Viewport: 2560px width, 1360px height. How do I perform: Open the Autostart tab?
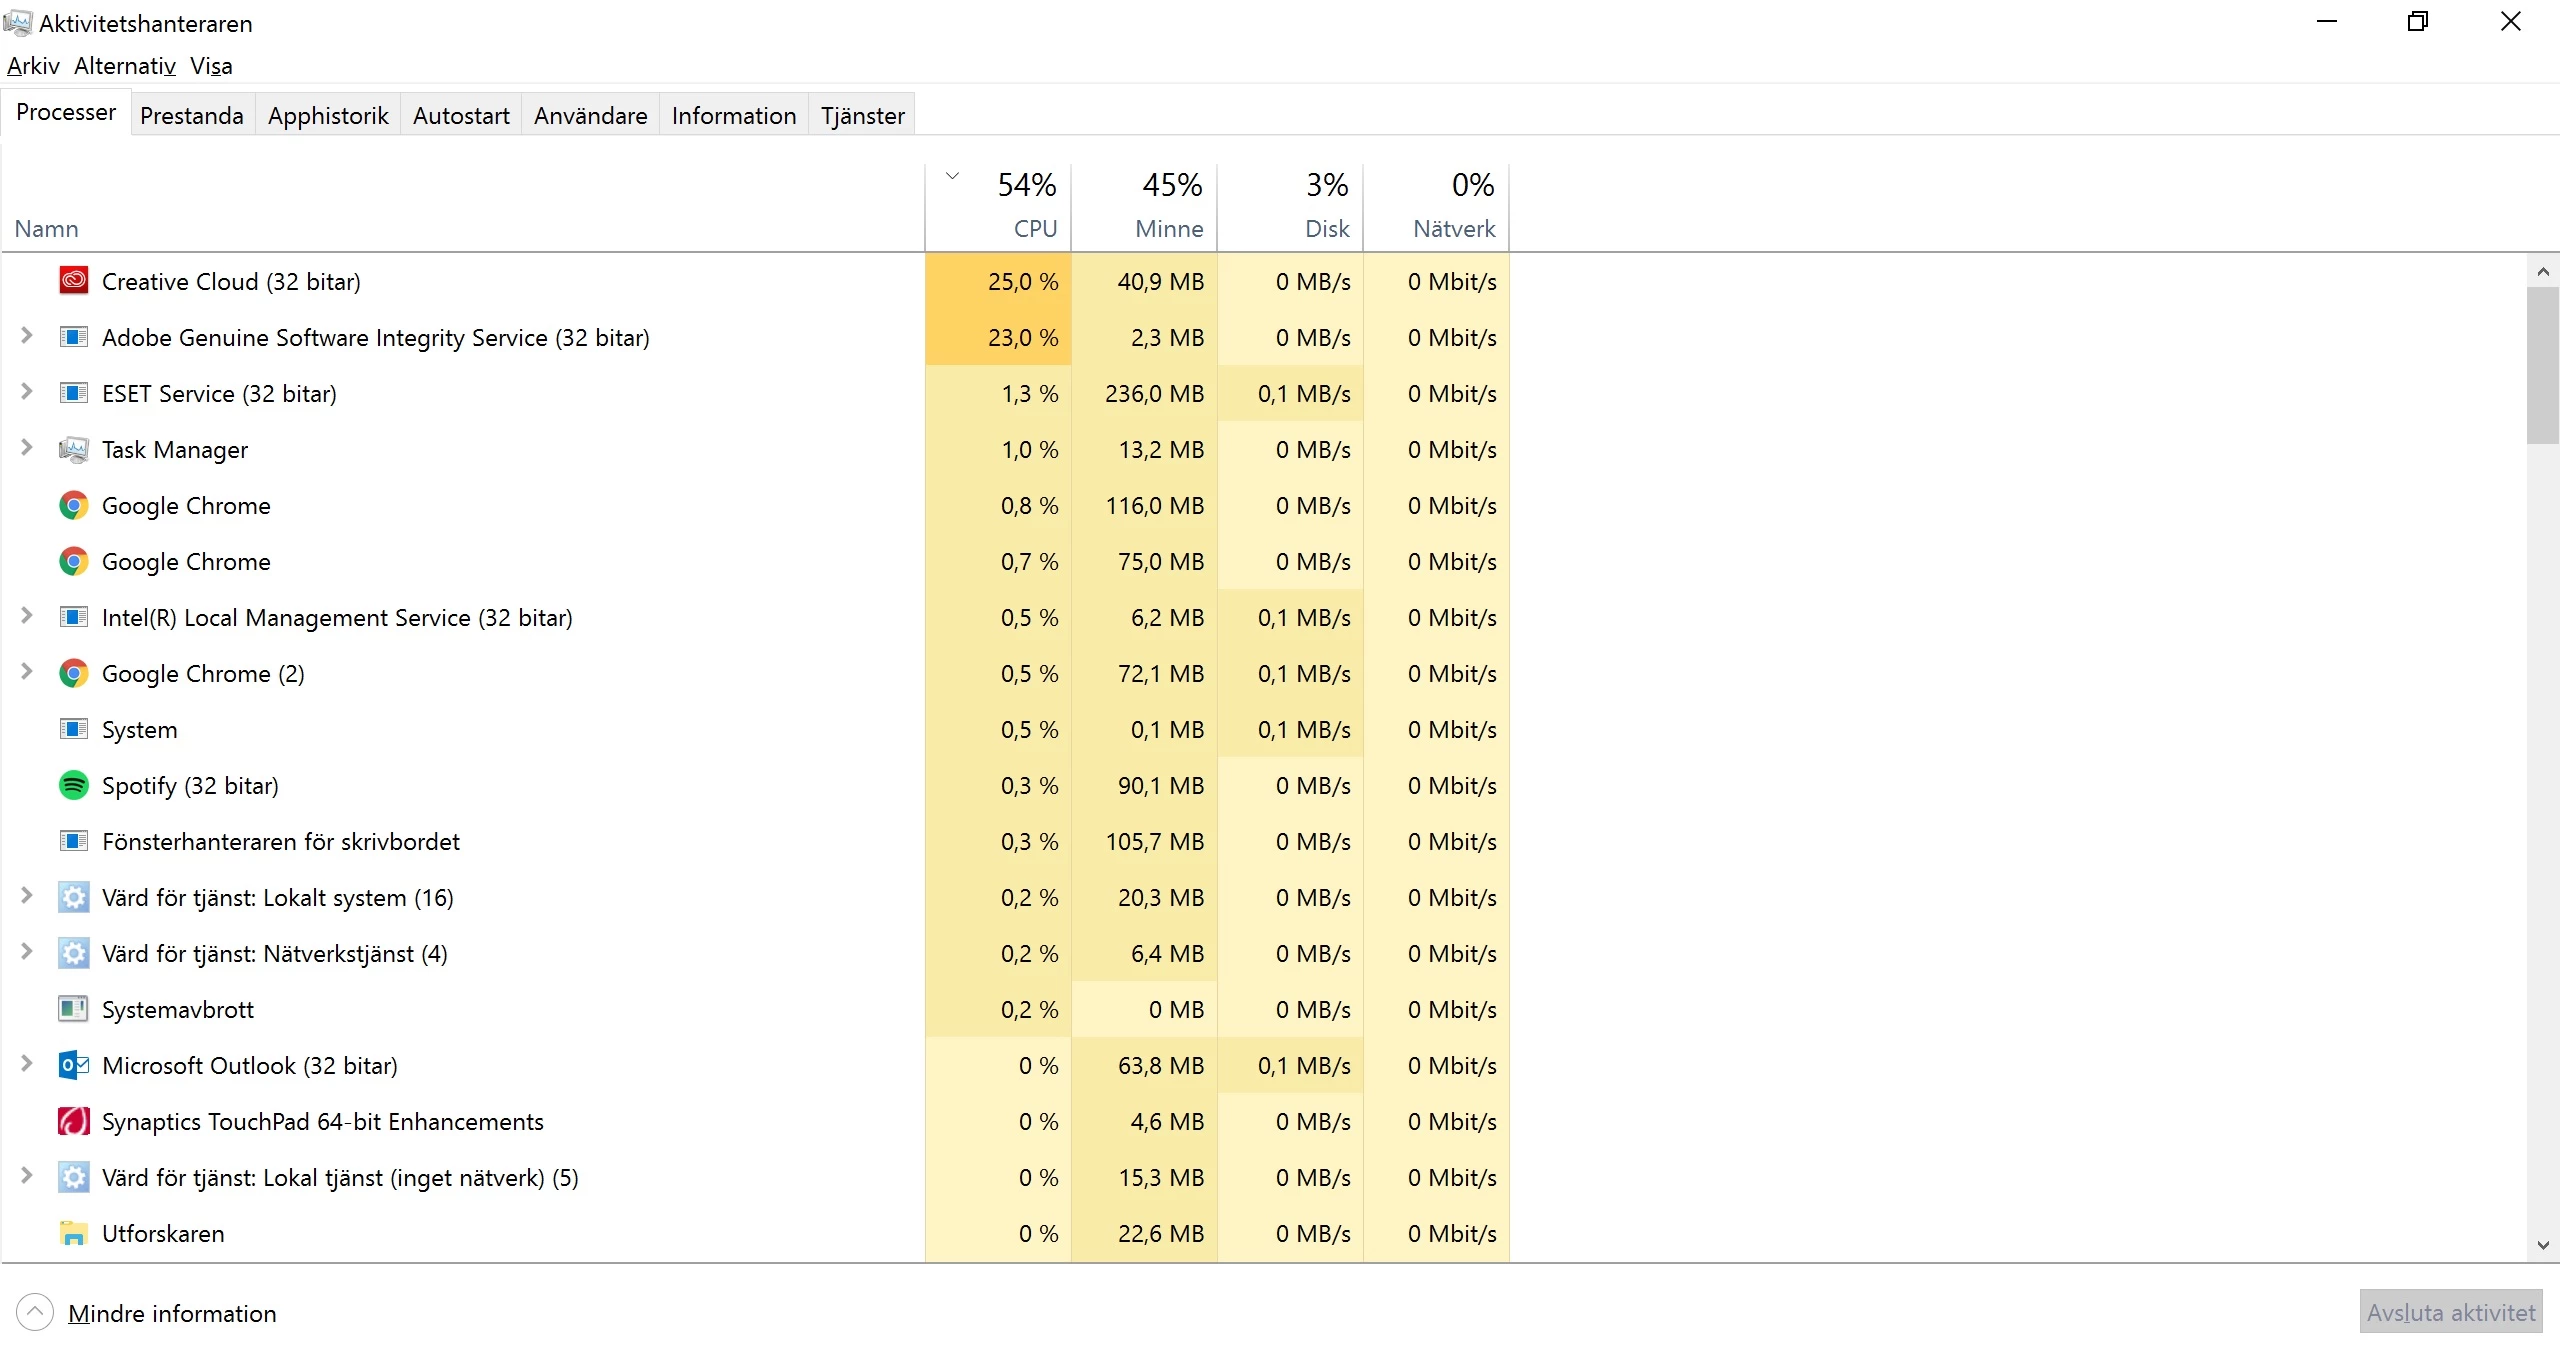pos(461,116)
